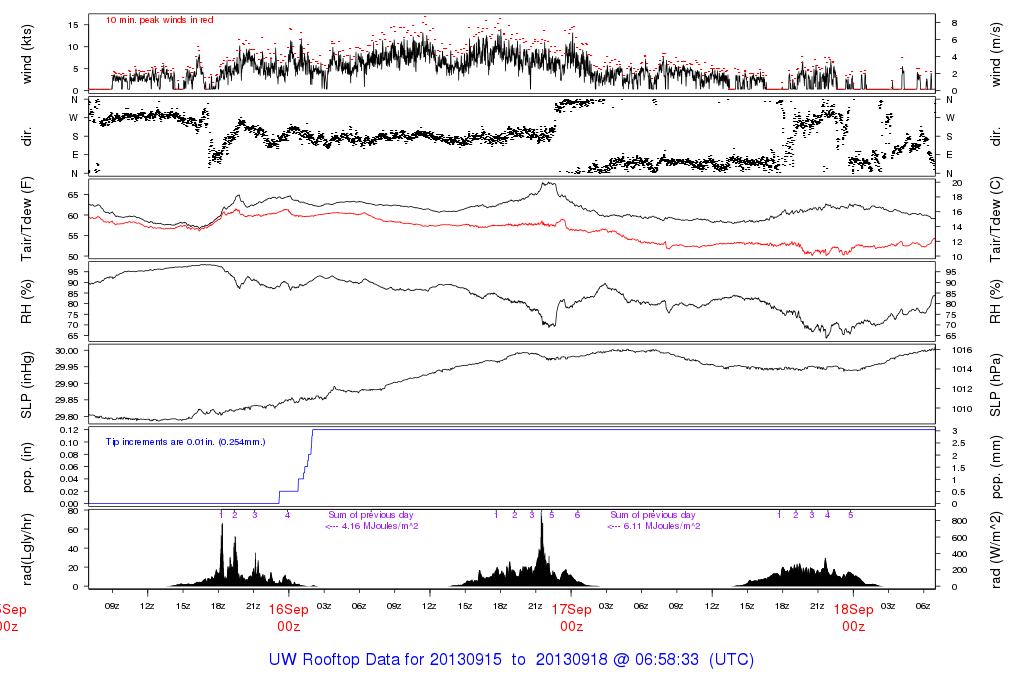1024x700 pixels.
Task: Click the '600' tick on the W/m^2 axis
Action: (x=959, y=538)
